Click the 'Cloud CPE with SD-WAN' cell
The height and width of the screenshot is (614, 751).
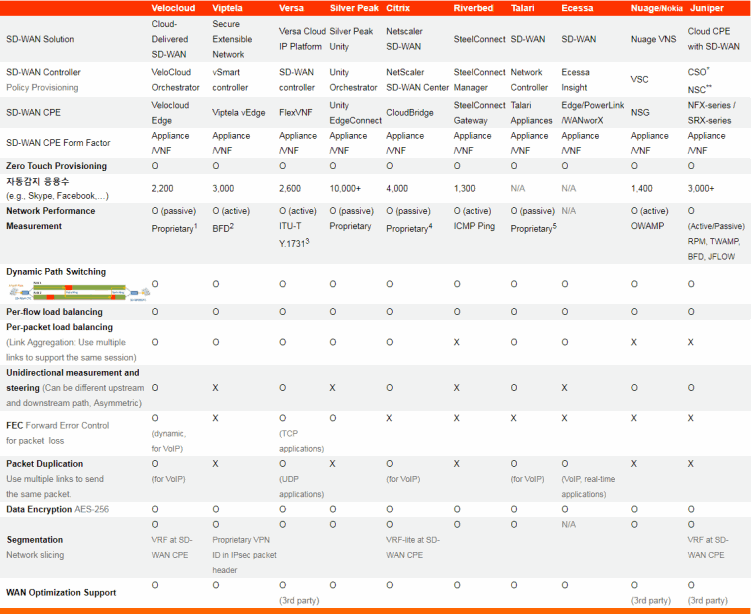pos(714,39)
